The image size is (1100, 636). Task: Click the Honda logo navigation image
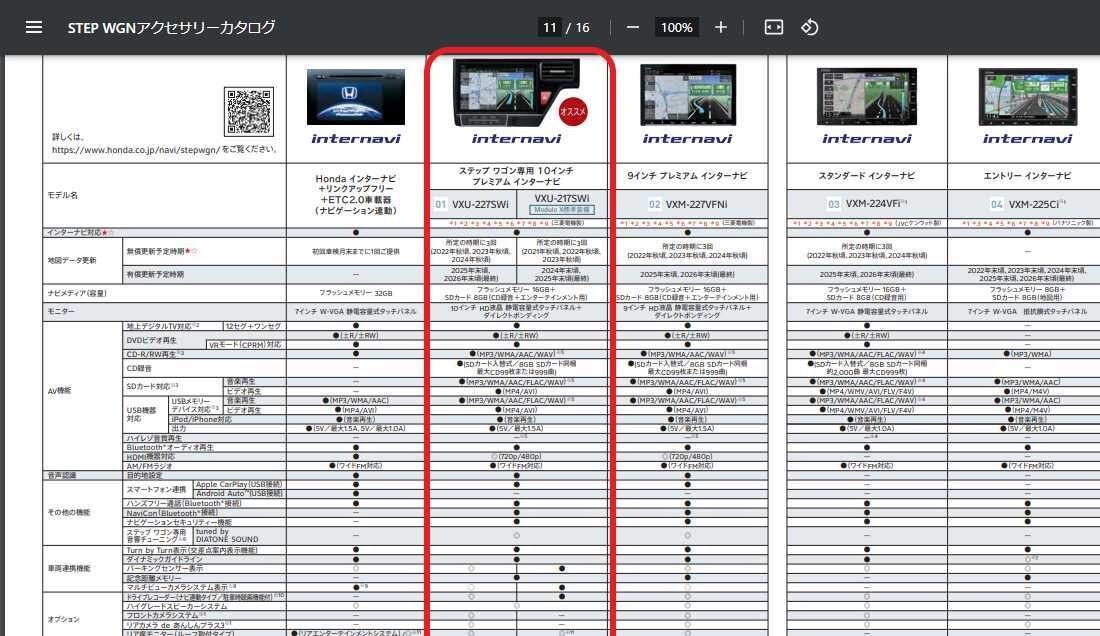click(x=356, y=96)
